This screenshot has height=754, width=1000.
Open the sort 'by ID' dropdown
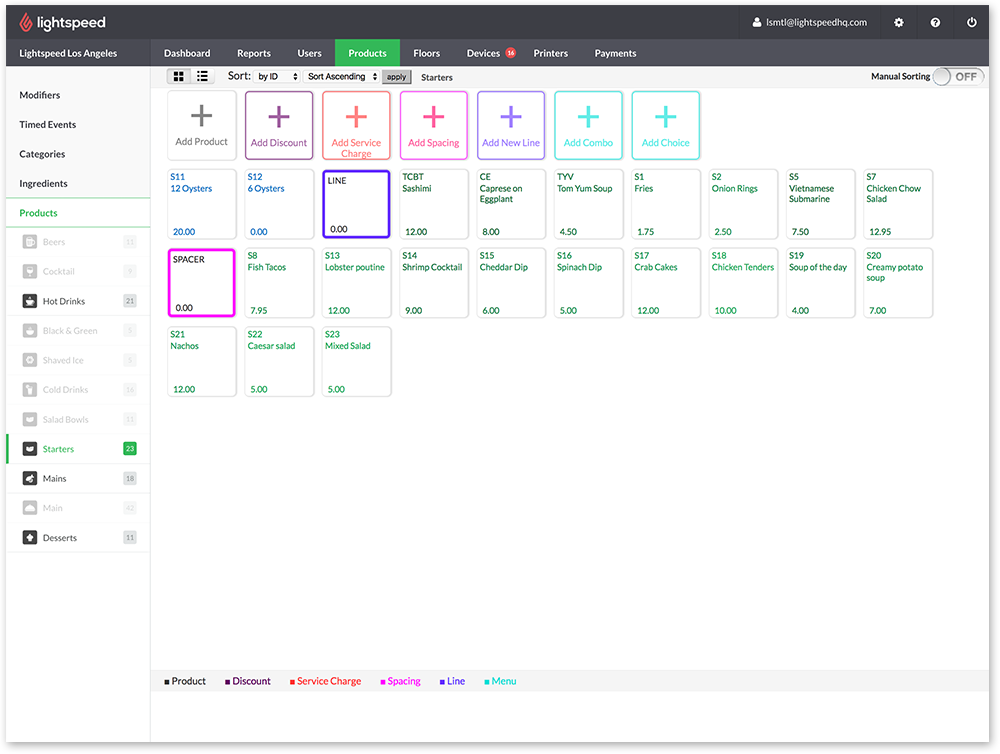tap(277, 77)
